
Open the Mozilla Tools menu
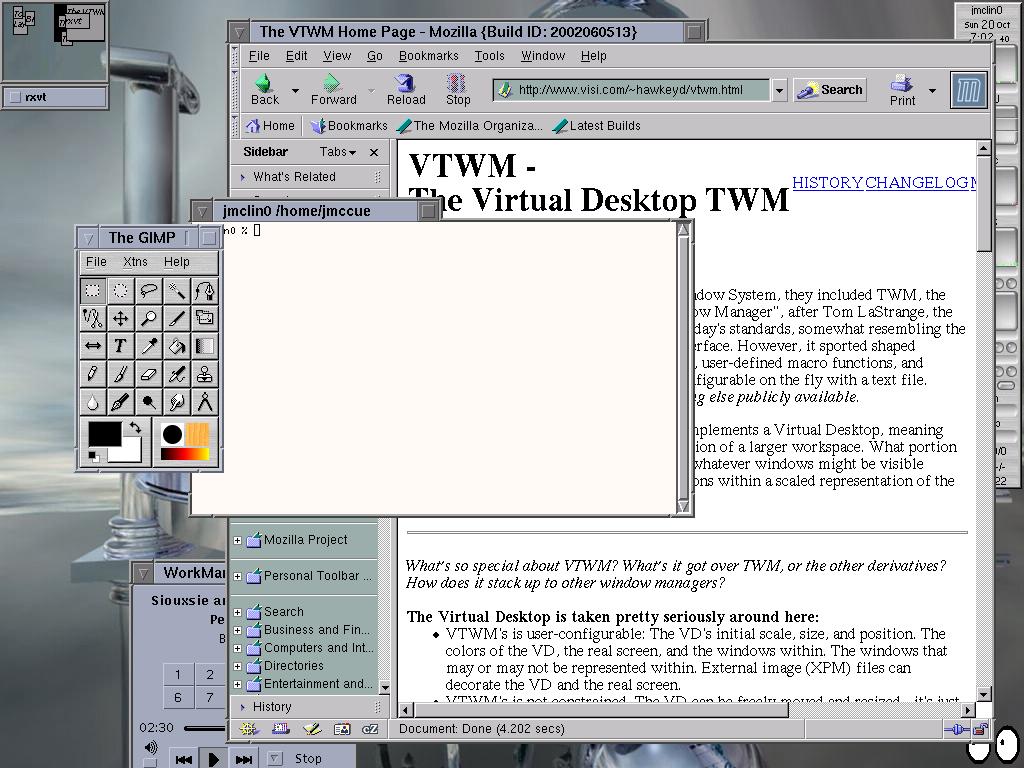point(489,56)
